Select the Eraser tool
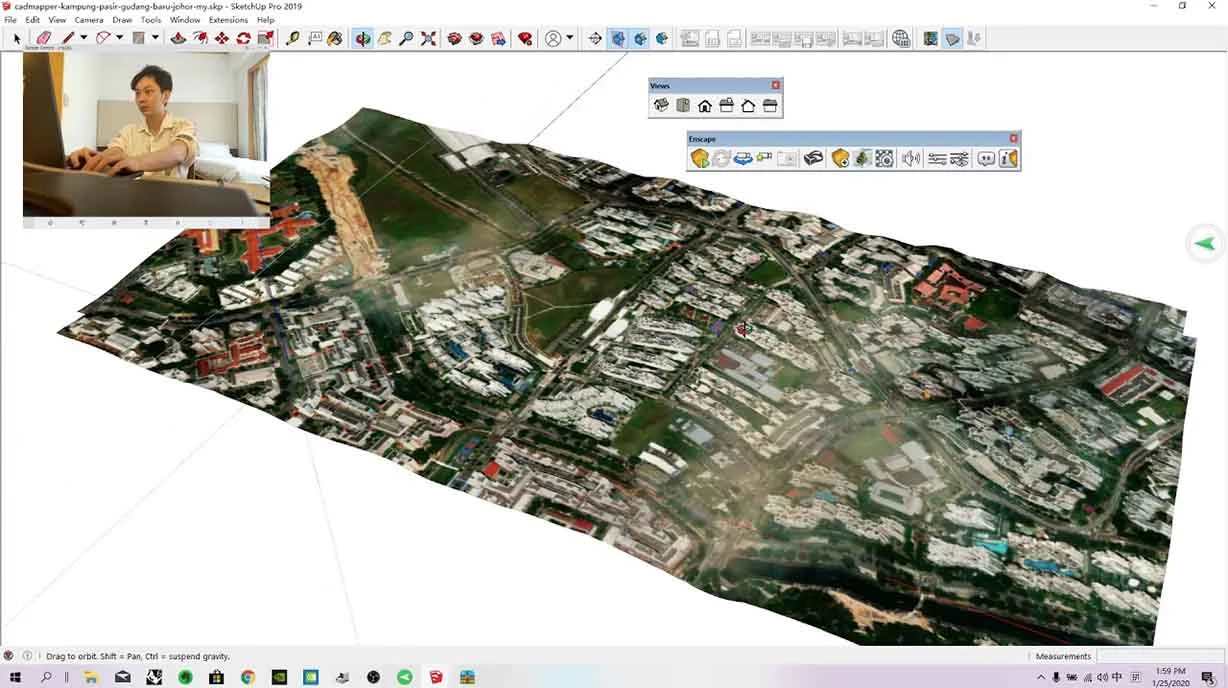 coord(43,38)
